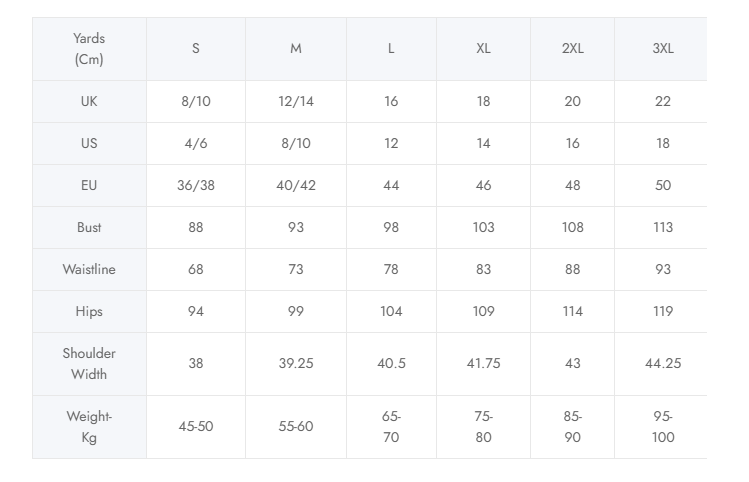749x482 pixels.
Task: Click the UK 8/10 cell
Action: (x=196, y=101)
